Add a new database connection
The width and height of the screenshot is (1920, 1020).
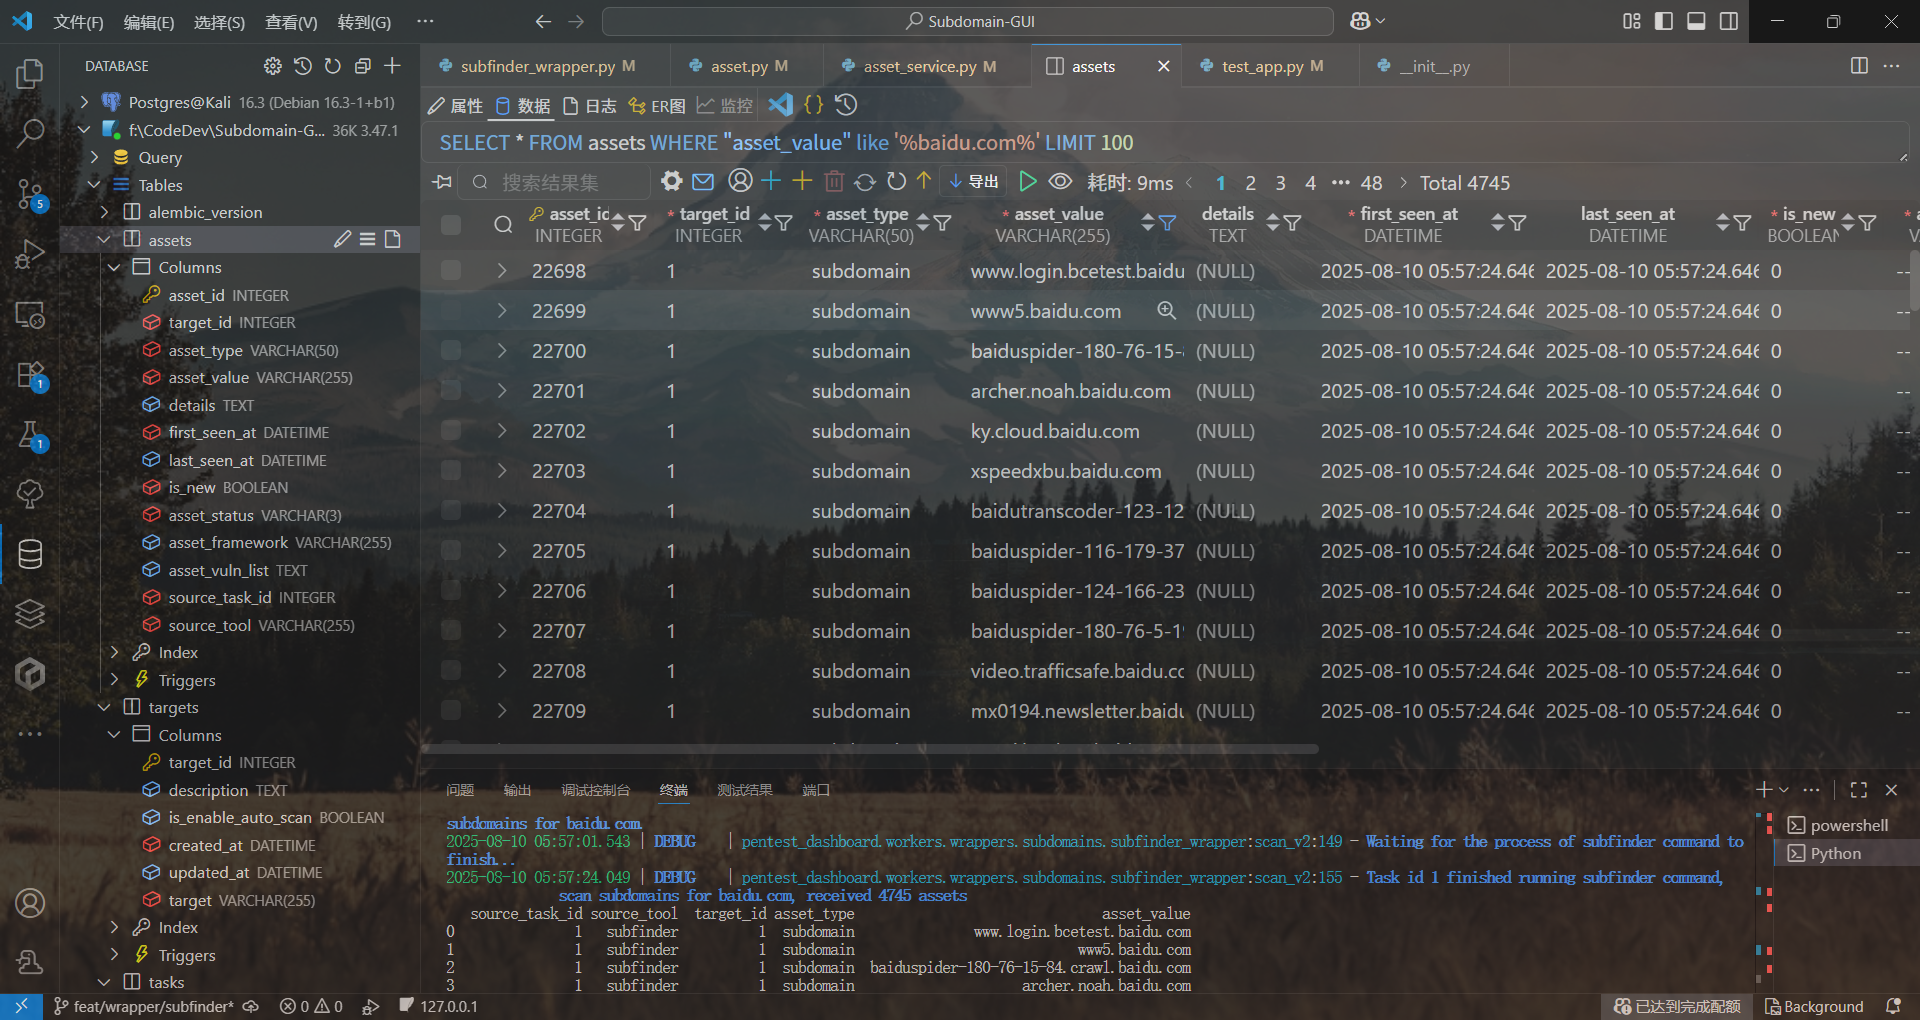coord(393,66)
